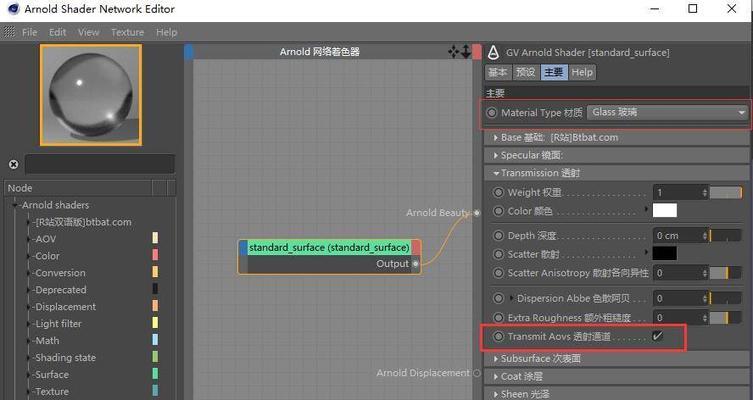The width and height of the screenshot is (753, 400).
Task: Click the Deprecated category dark tag
Action: [155, 289]
